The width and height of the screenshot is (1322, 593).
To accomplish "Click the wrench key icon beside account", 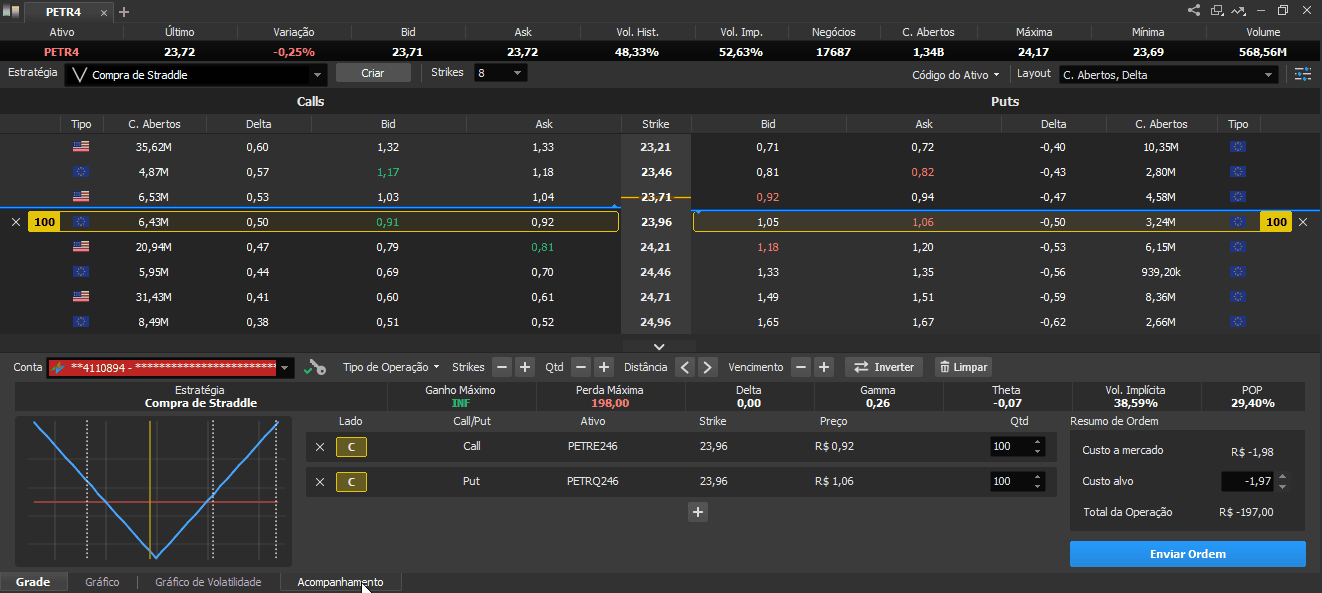I will click(316, 367).
